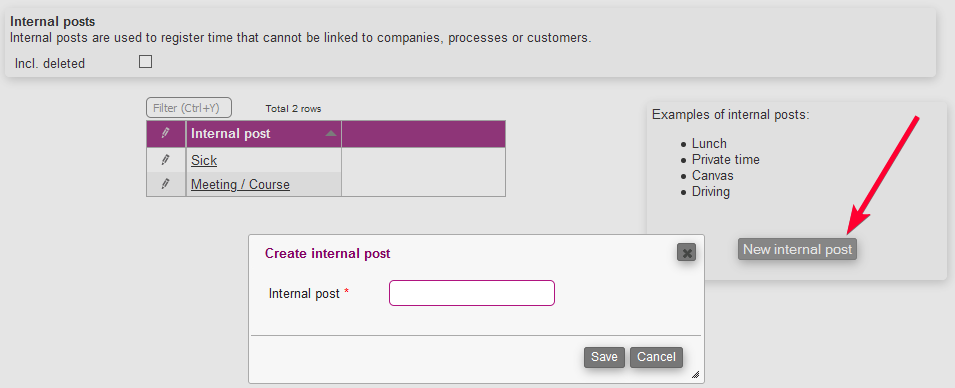Click into the Internal post text field
The width and height of the screenshot is (955, 388).
(472, 293)
